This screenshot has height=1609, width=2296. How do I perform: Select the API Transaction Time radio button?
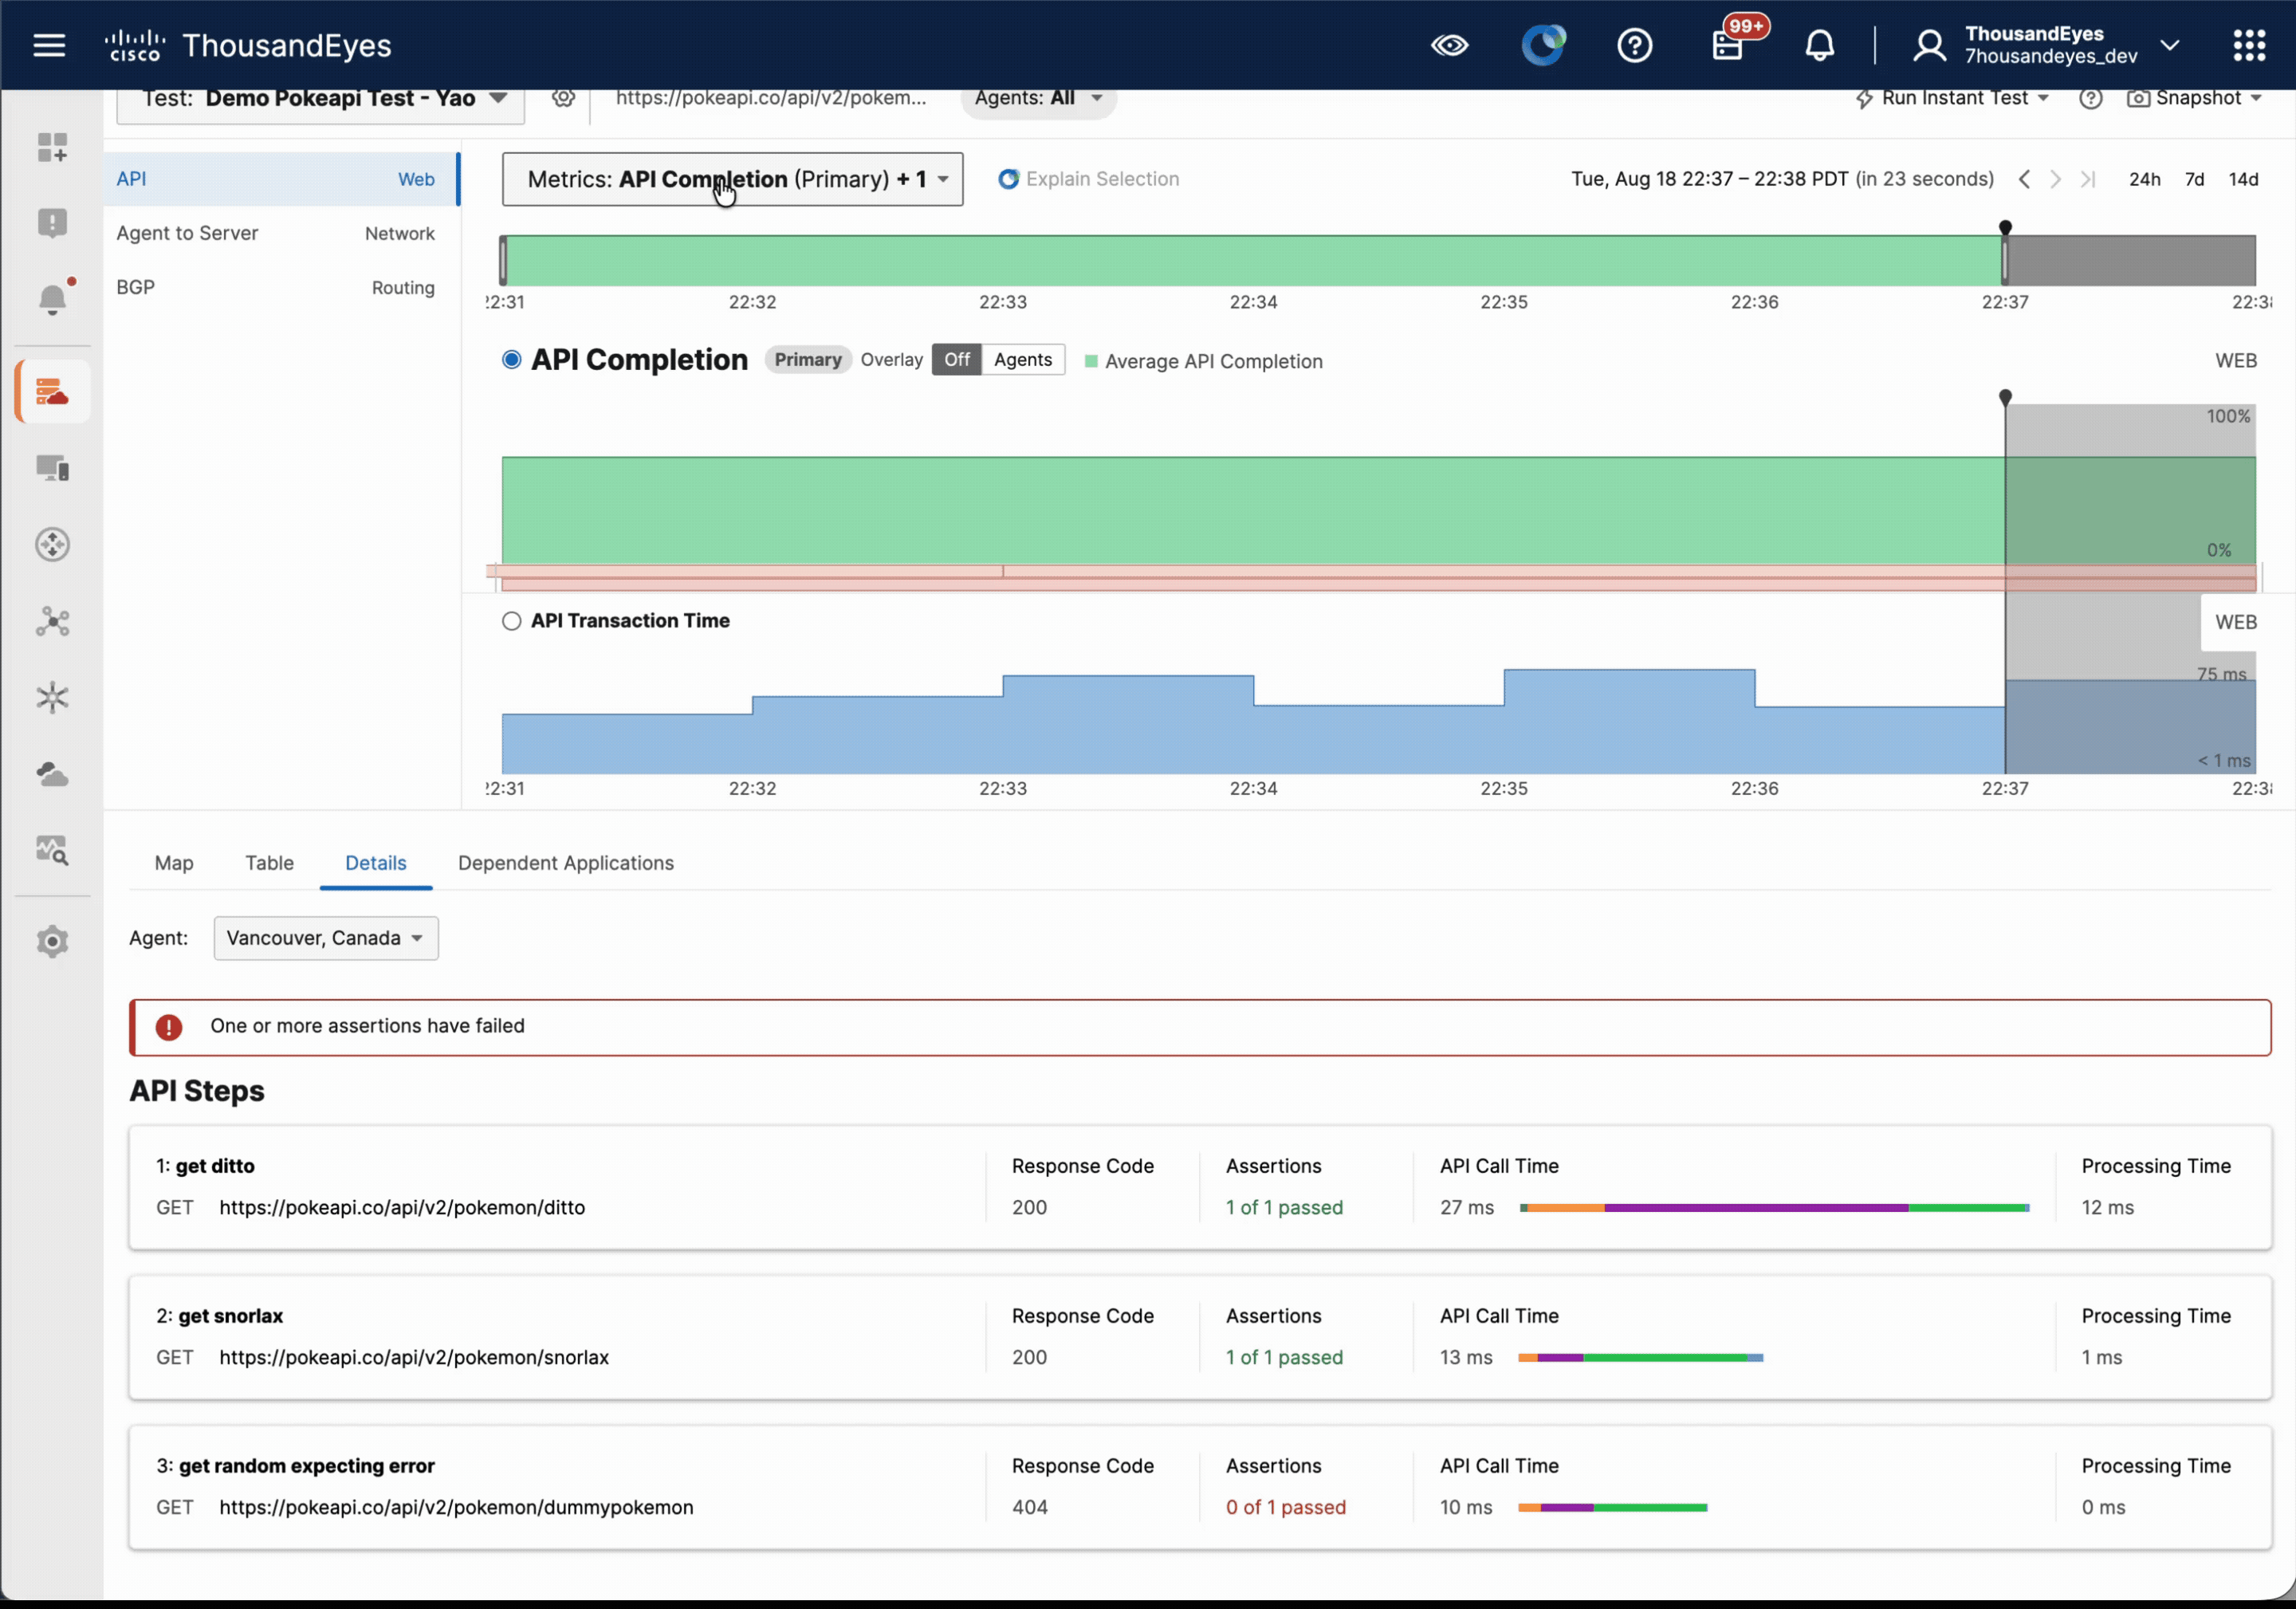[511, 621]
